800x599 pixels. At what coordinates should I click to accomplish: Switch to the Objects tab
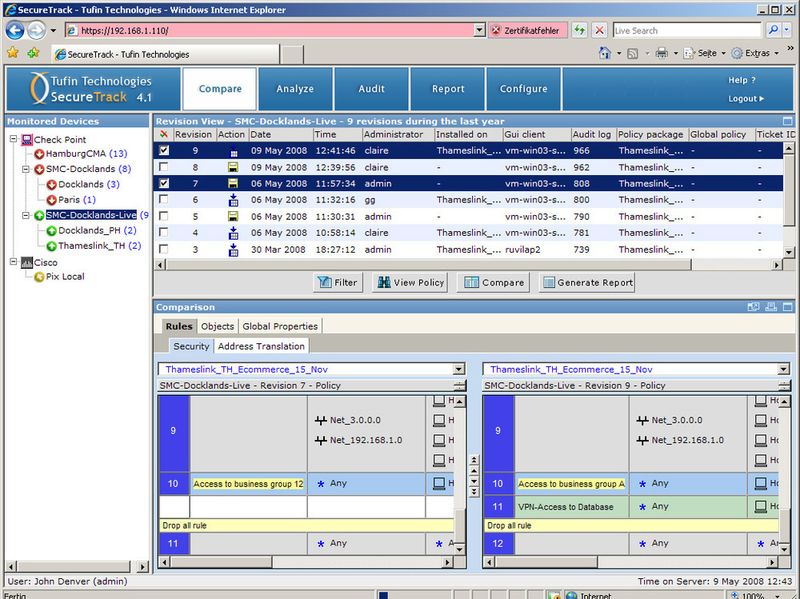tap(217, 327)
